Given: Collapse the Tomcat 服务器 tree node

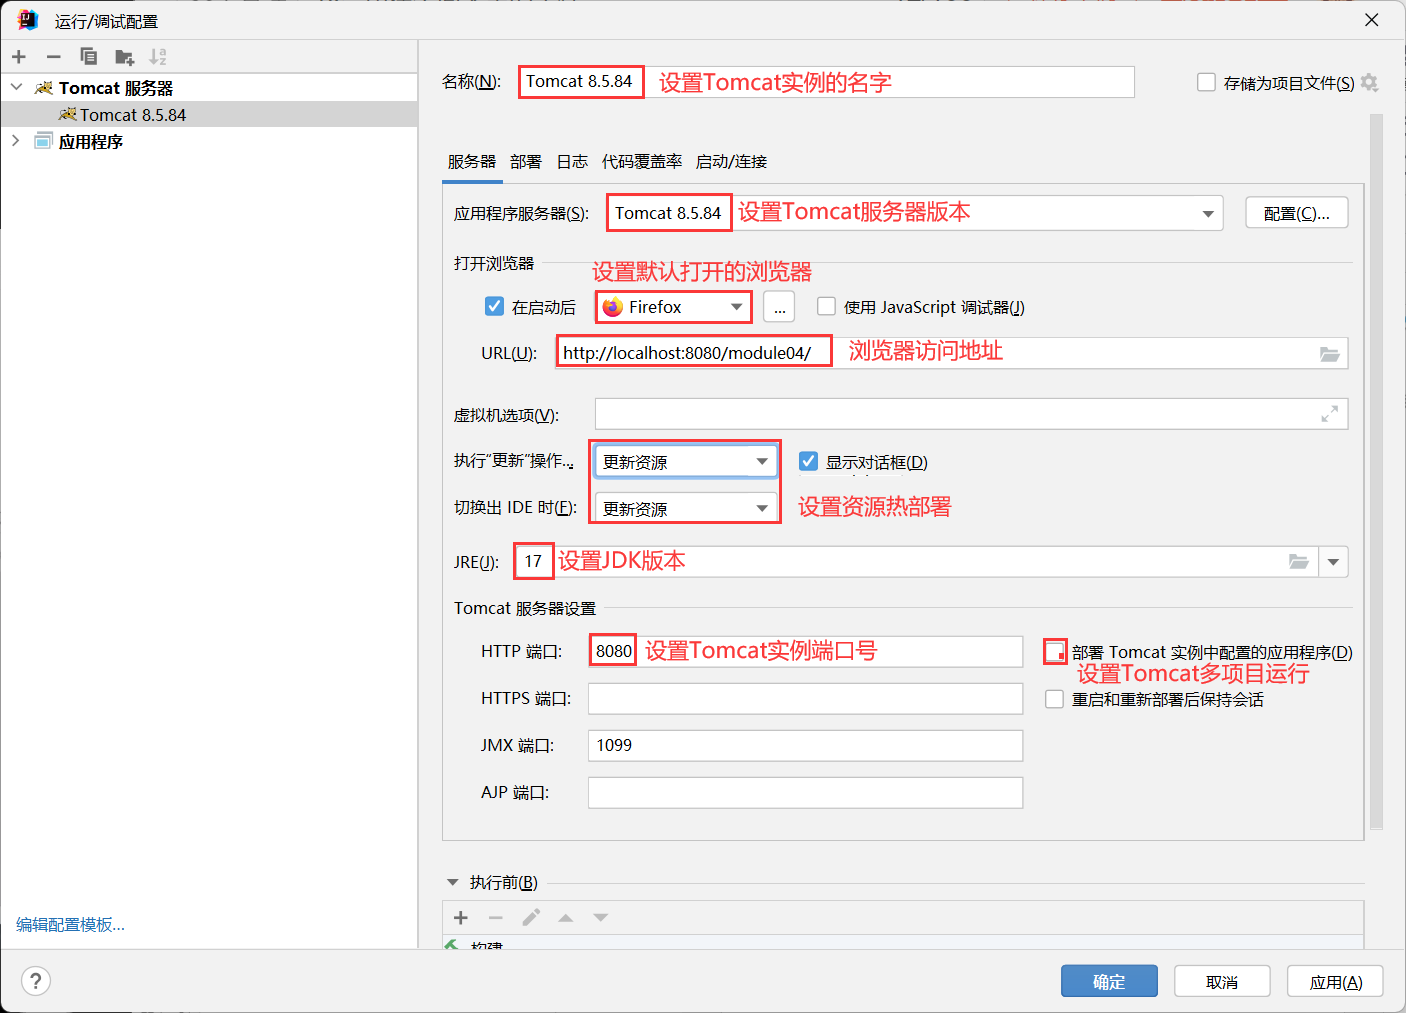Looking at the screenshot, I should [x=16, y=88].
